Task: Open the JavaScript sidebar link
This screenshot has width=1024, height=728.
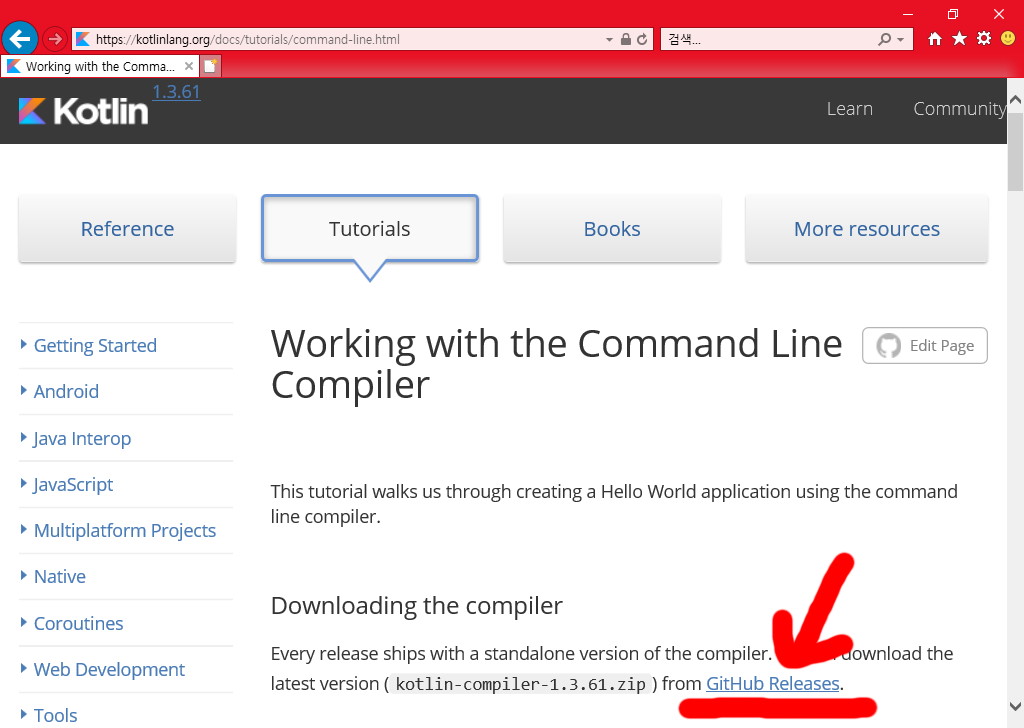Action: (73, 484)
